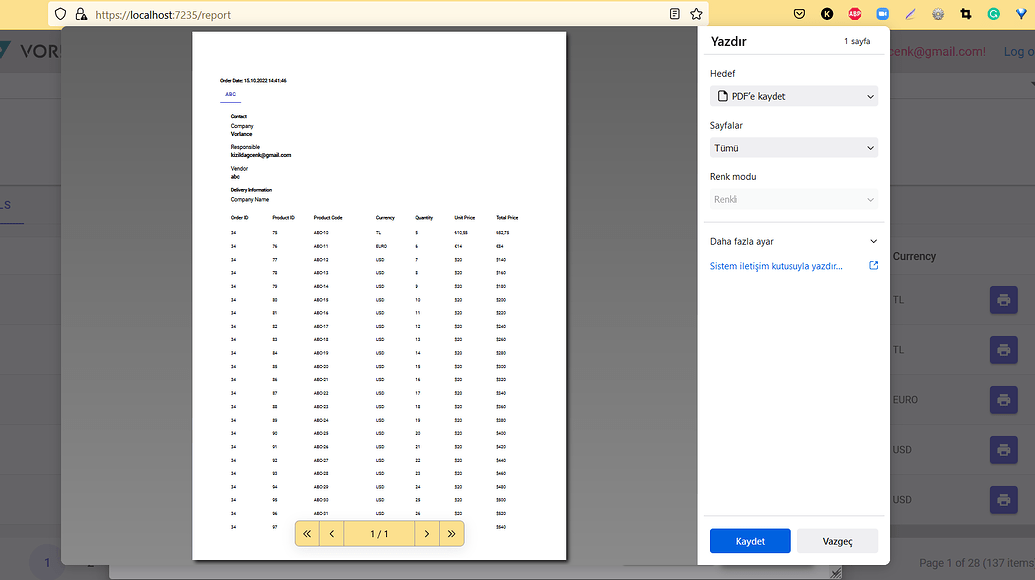
Task: Open the screenshot crop extension icon
Action: [967, 14]
